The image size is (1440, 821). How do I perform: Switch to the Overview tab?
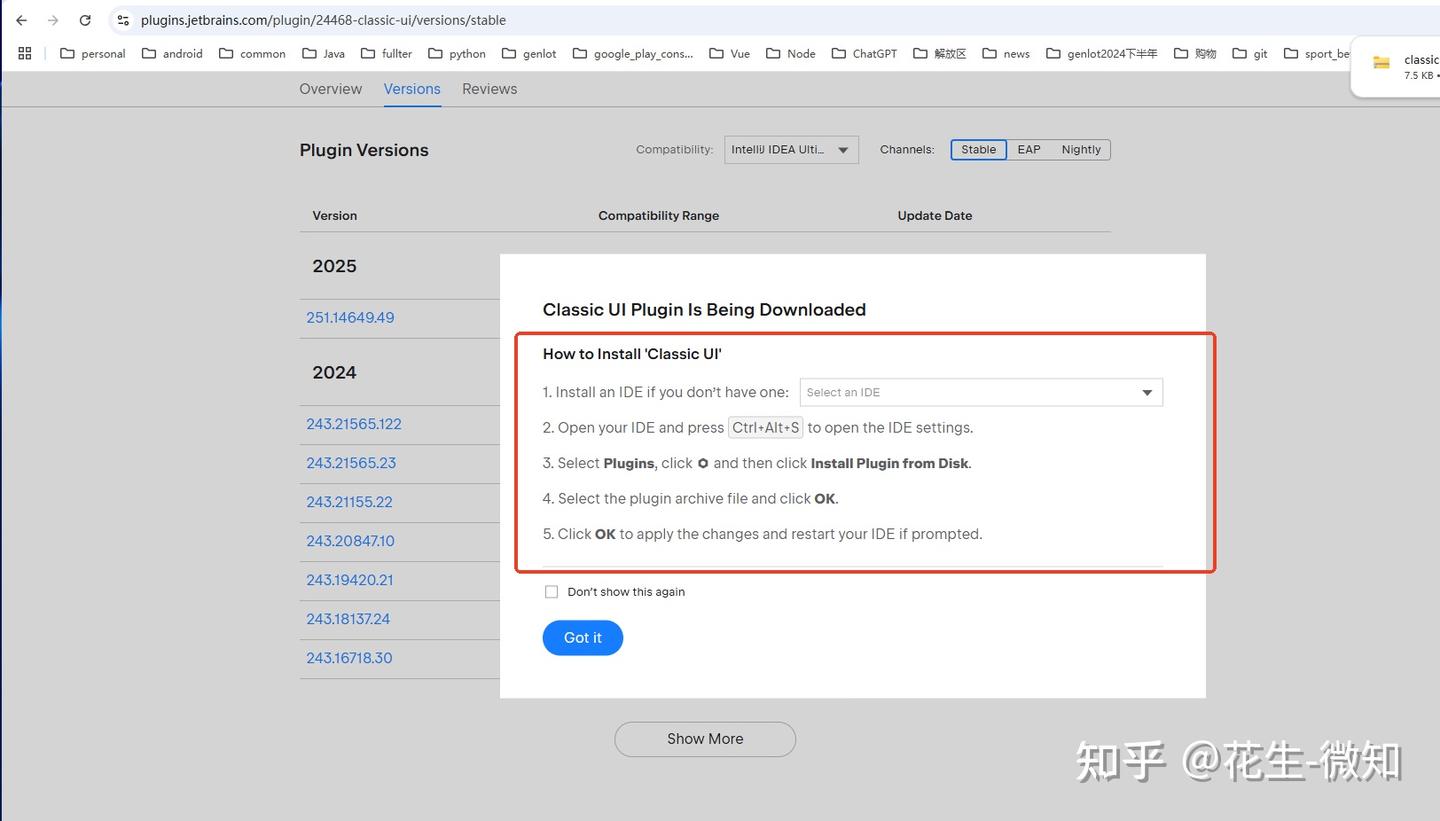click(x=330, y=89)
